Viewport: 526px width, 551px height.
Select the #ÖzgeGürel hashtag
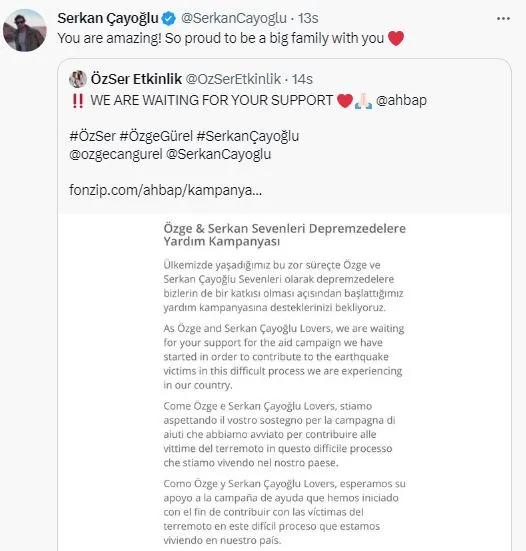[x=156, y=136]
